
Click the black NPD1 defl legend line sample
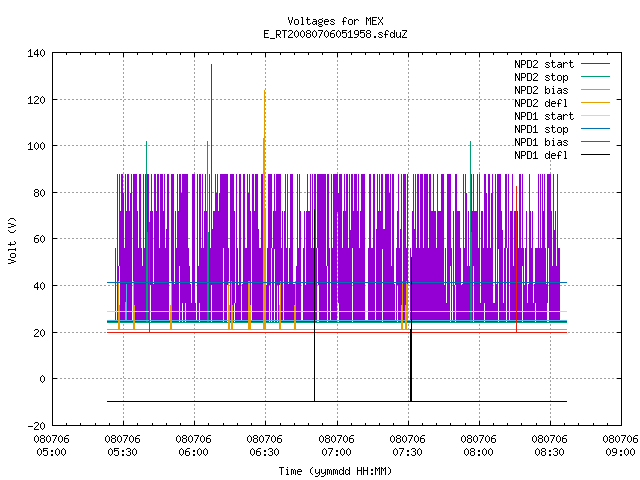pos(595,155)
